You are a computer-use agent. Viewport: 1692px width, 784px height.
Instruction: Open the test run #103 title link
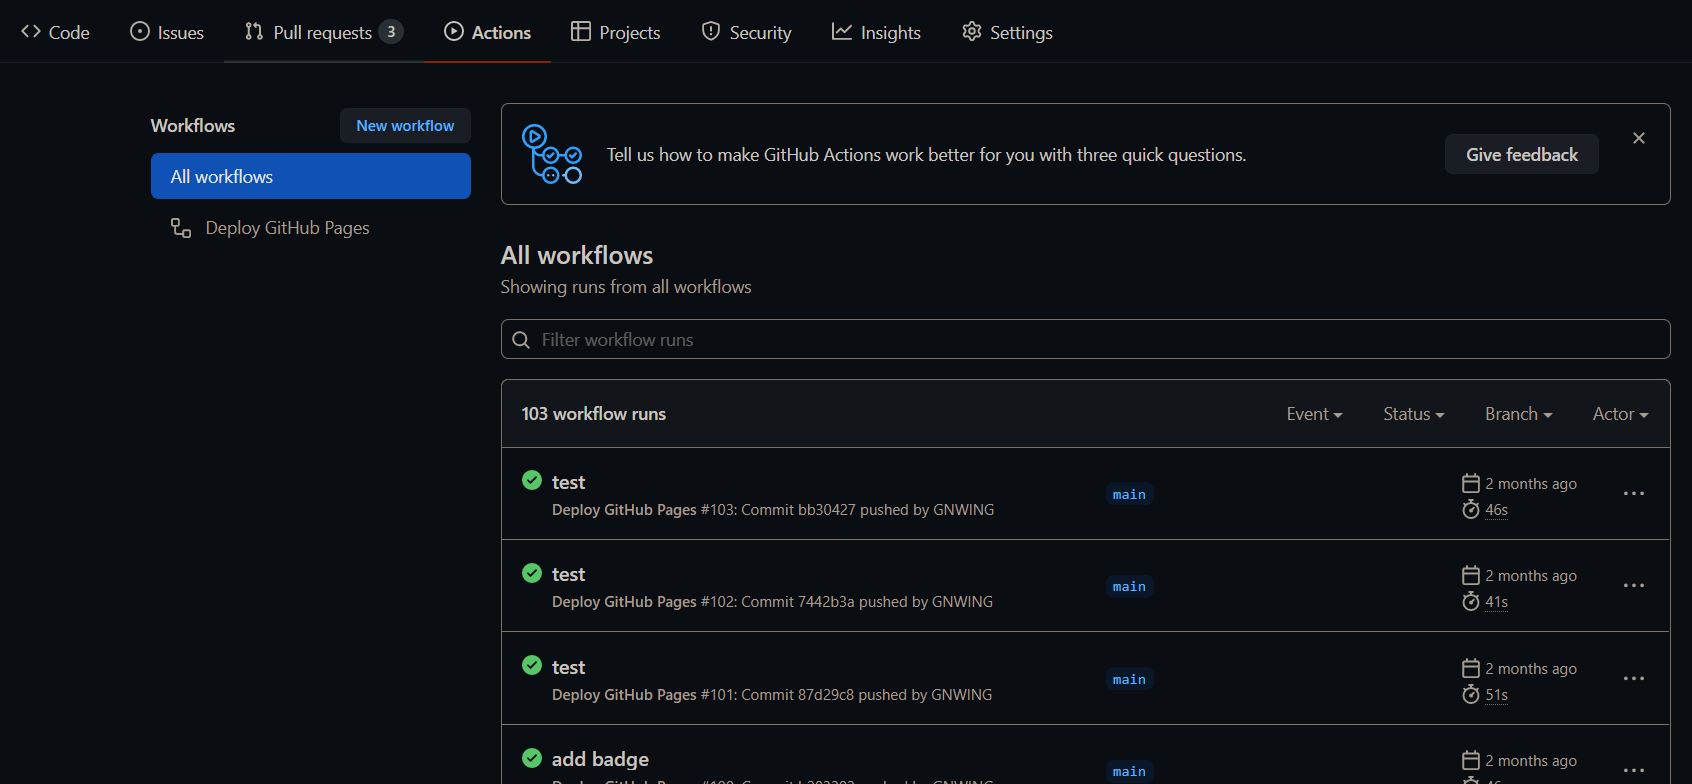coord(568,482)
